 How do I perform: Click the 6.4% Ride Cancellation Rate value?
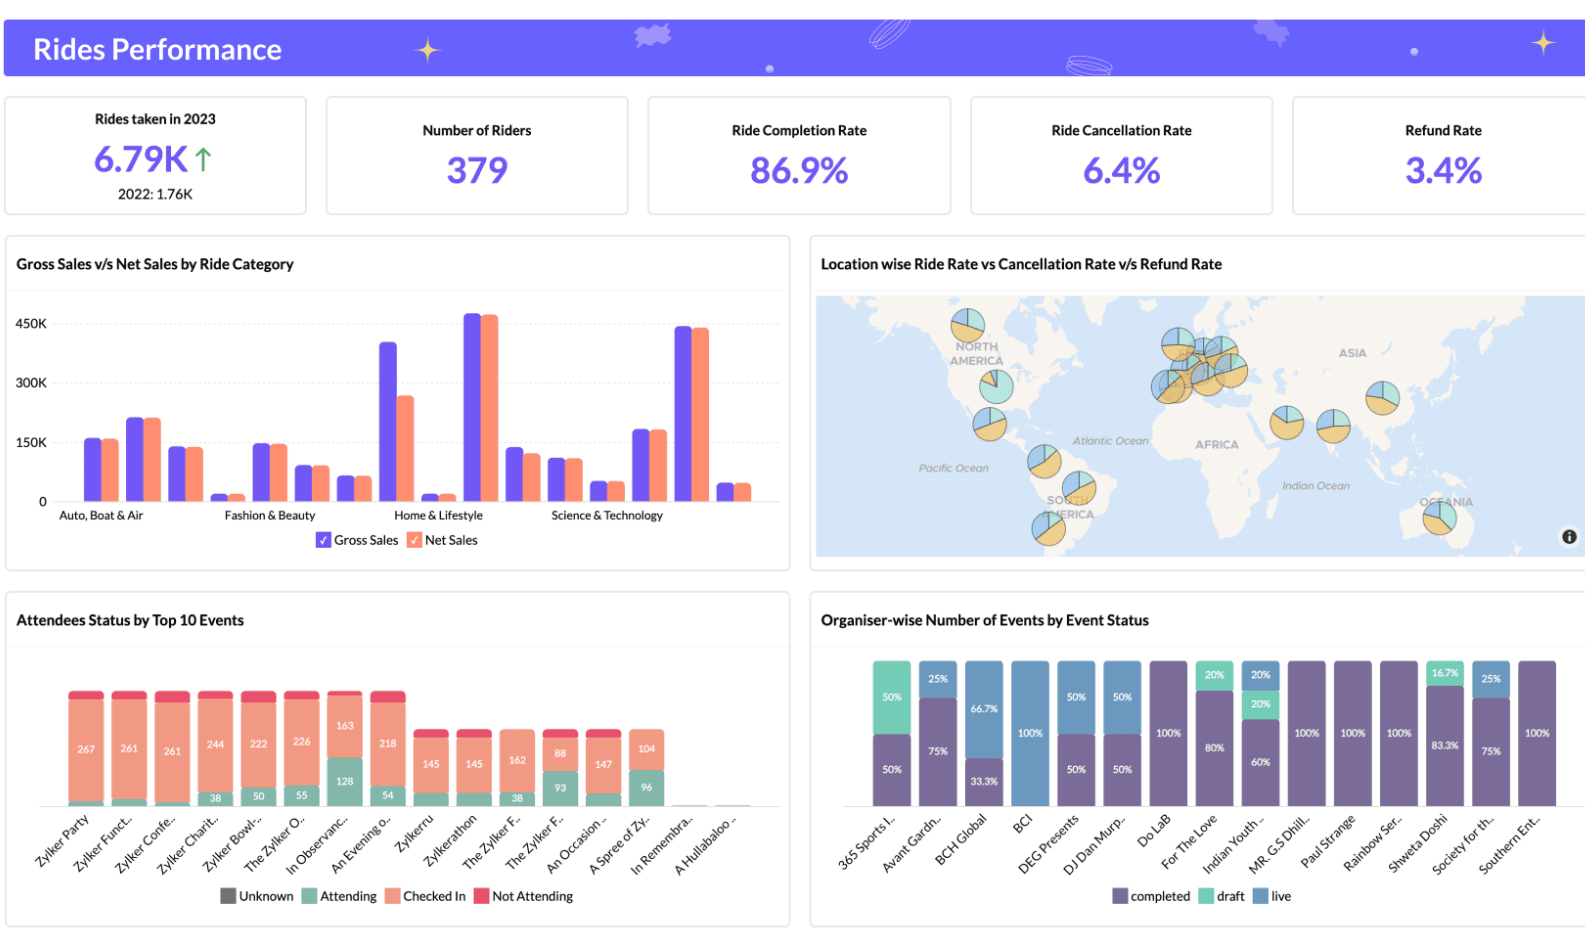click(x=1122, y=171)
